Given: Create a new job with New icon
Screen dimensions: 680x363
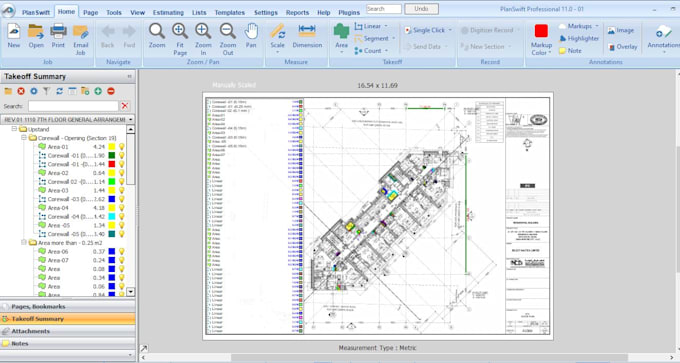Looking at the screenshot, I should (x=13, y=36).
